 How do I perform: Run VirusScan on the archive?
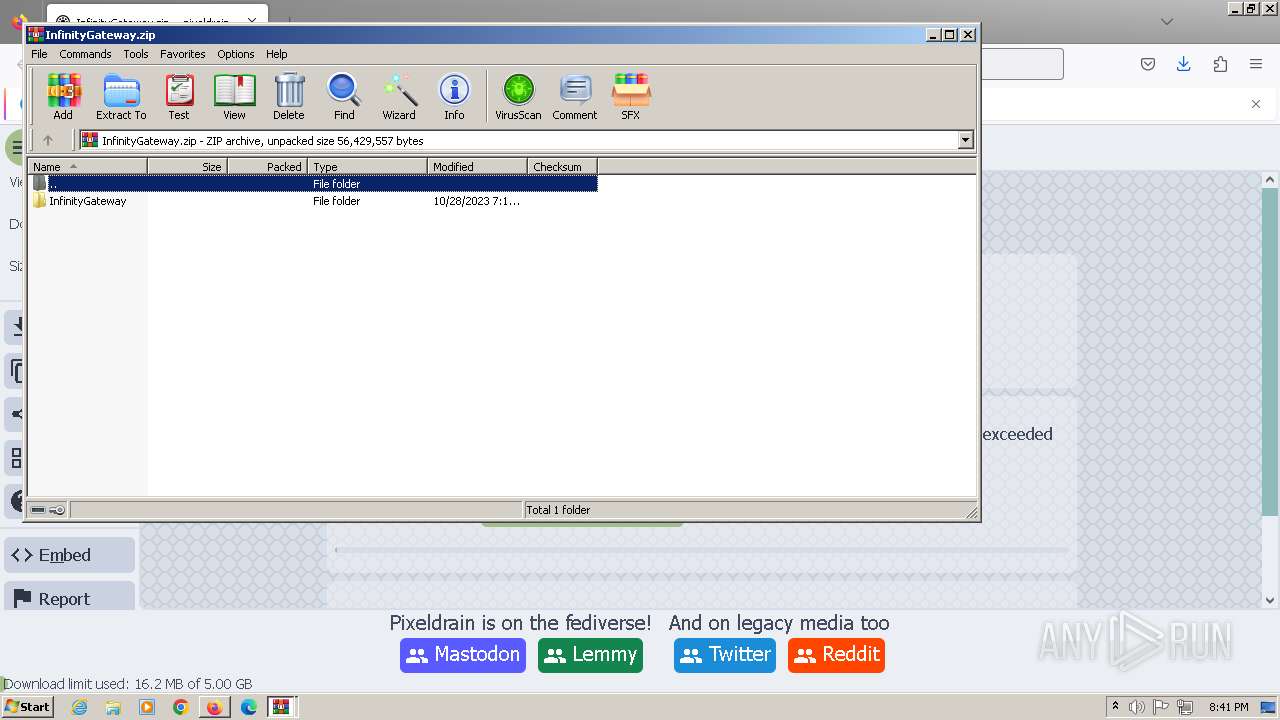pos(518,97)
